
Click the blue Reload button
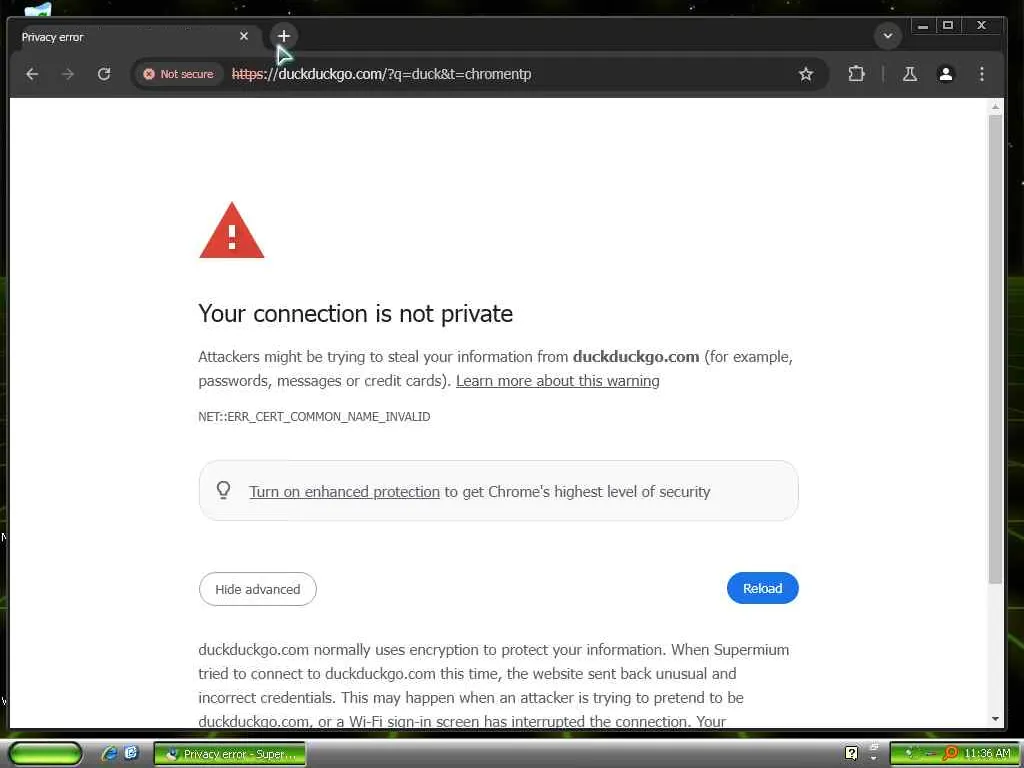762,588
